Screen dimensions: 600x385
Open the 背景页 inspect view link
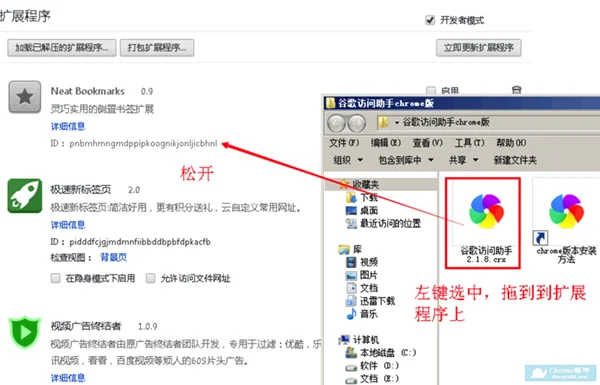113,257
